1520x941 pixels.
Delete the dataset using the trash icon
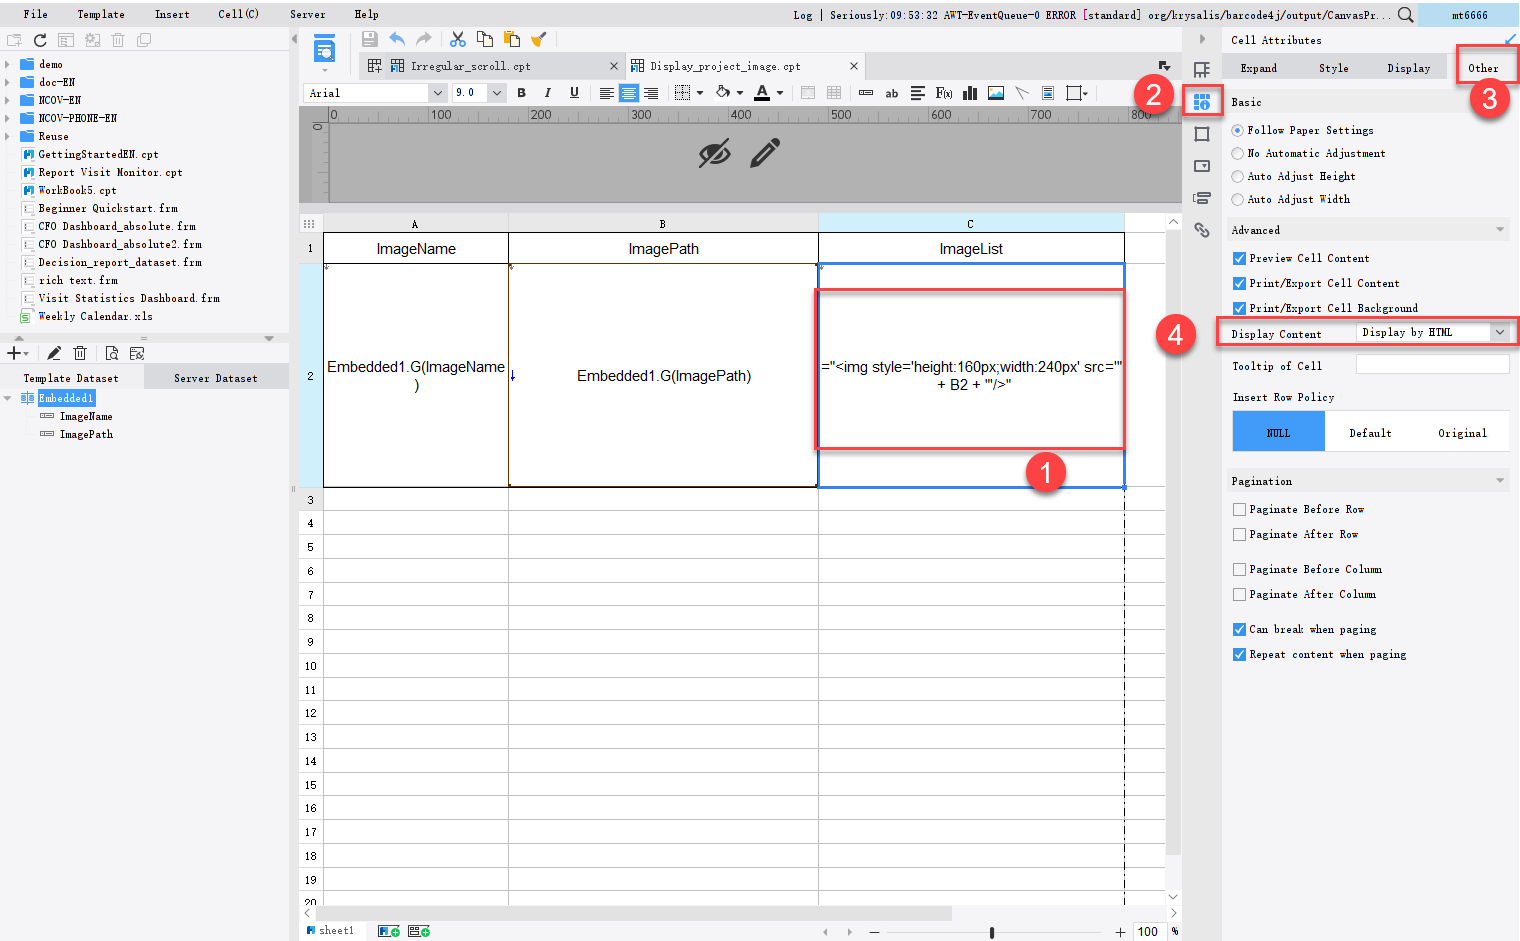[81, 352]
